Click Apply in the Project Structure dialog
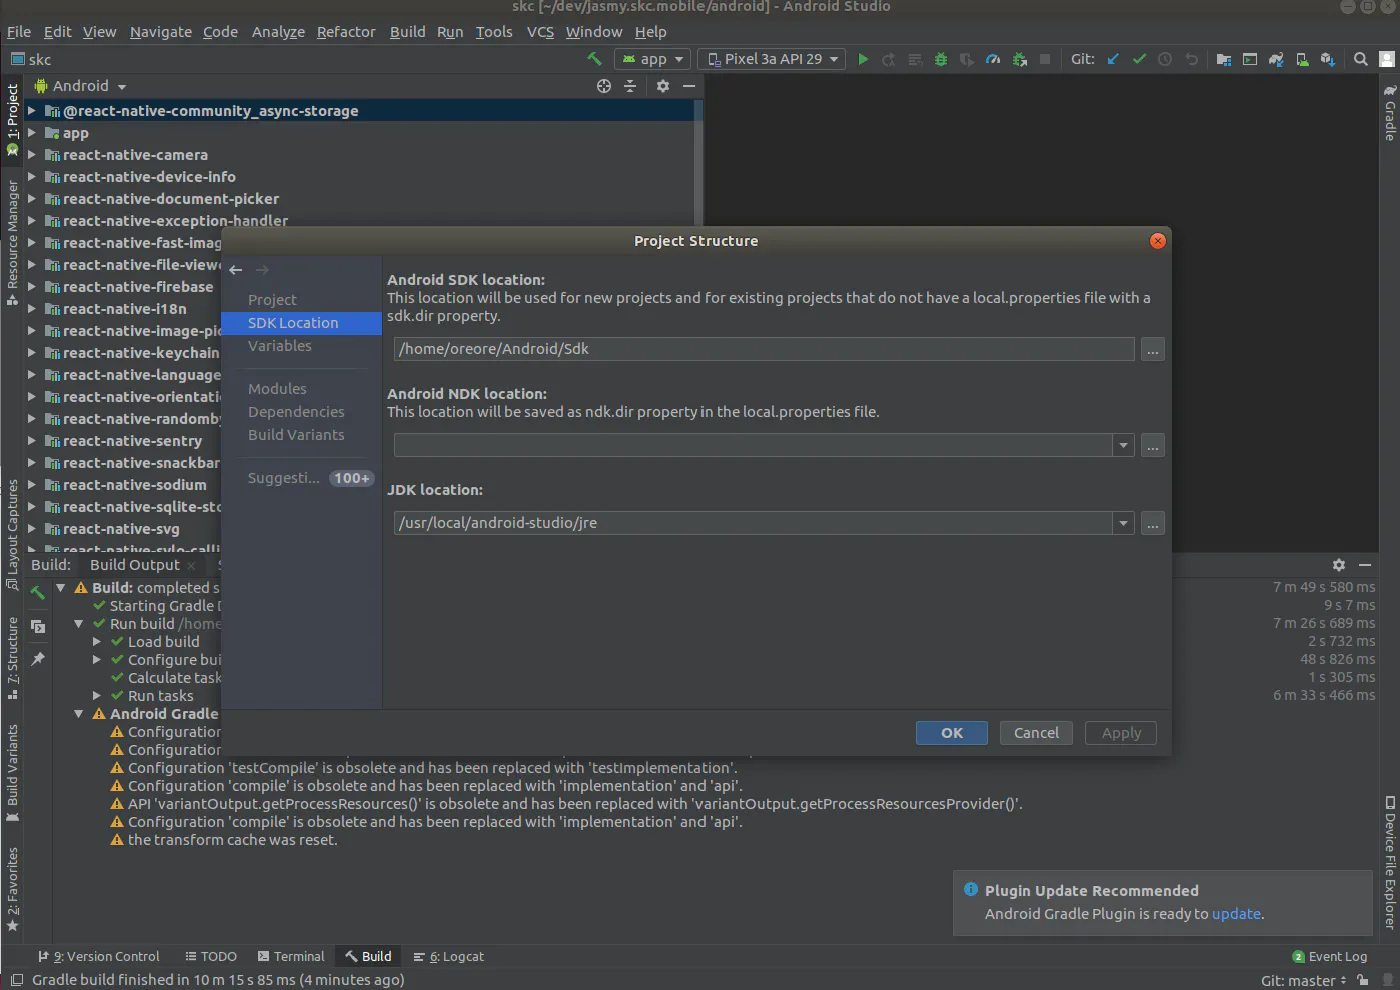 pyautogui.click(x=1121, y=733)
